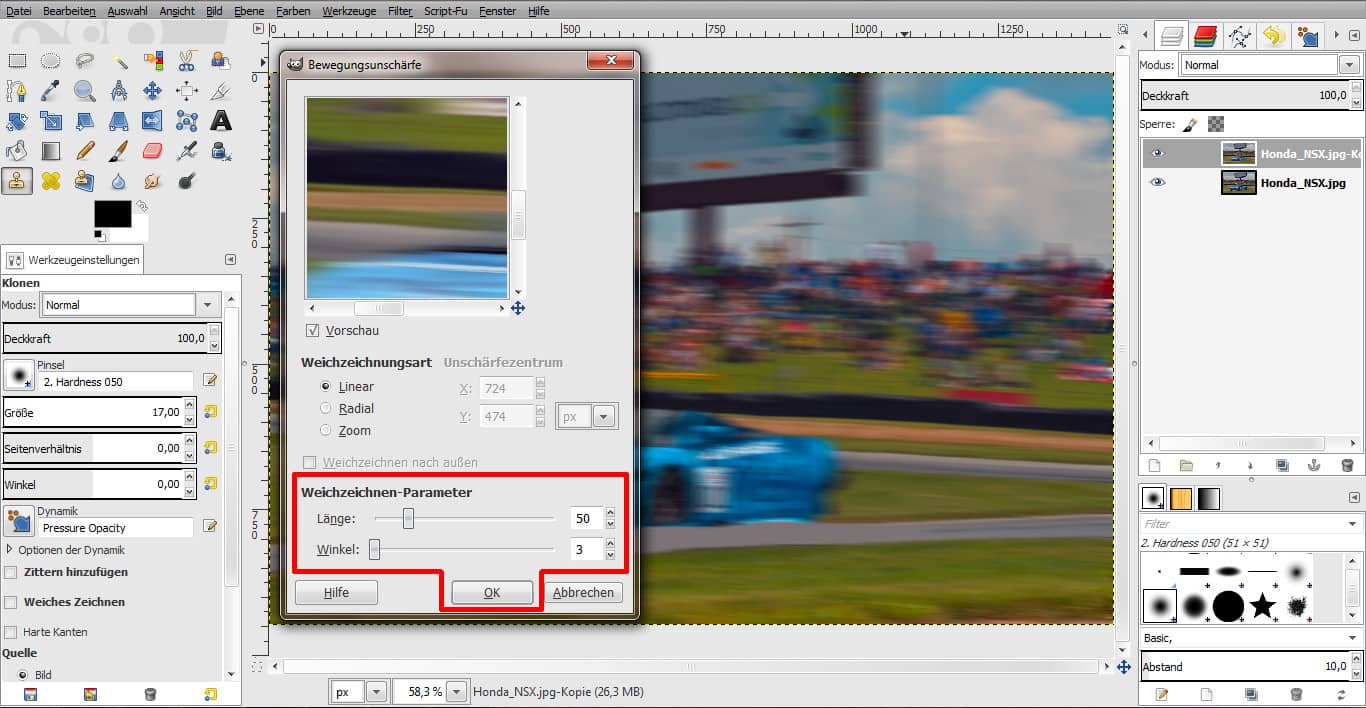Screen dimensions: 1366x708
Task: Confirm the blur with OK button
Action: [492, 592]
